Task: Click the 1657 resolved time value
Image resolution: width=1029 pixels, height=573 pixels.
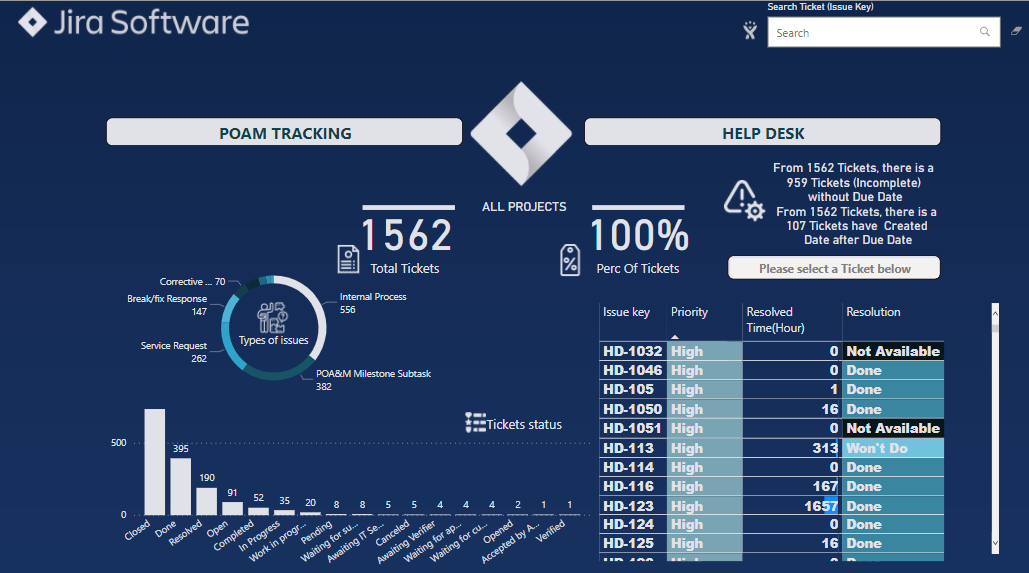Action: 821,506
